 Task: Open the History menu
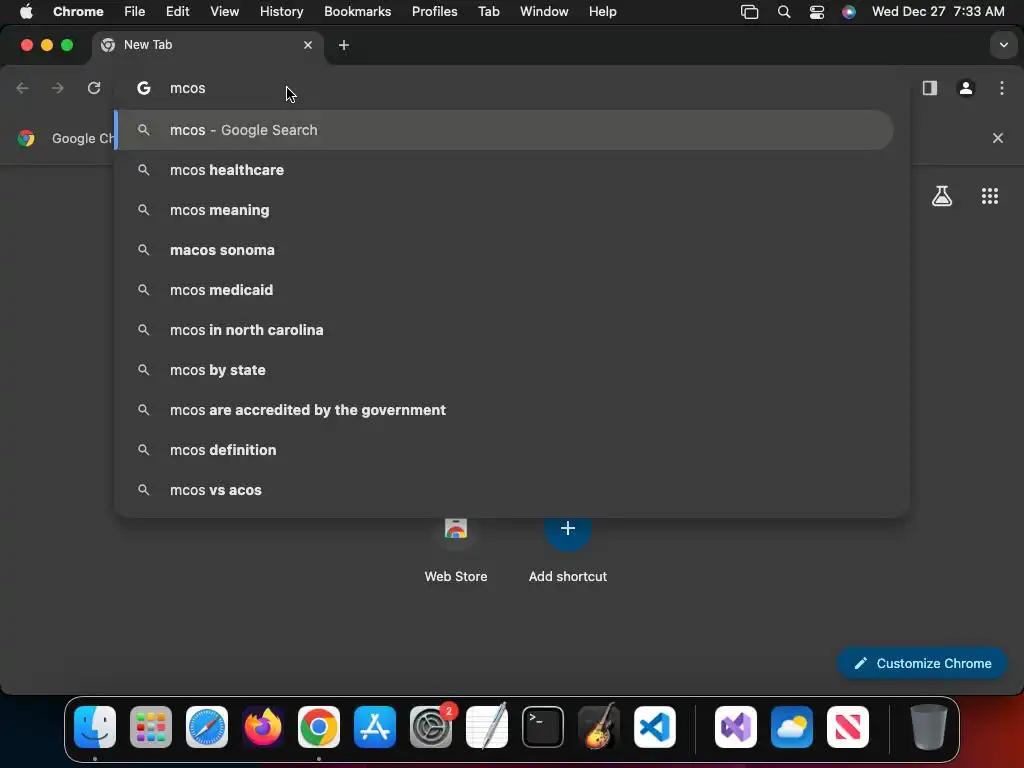click(x=281, y=12)
